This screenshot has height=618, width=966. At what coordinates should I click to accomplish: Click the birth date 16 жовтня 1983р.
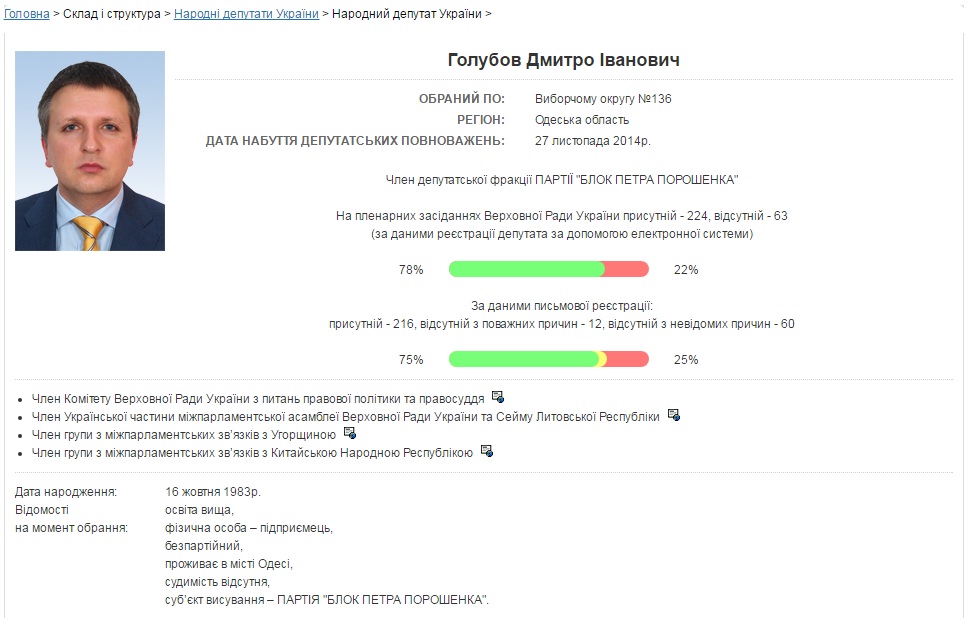tap(213, 491)
